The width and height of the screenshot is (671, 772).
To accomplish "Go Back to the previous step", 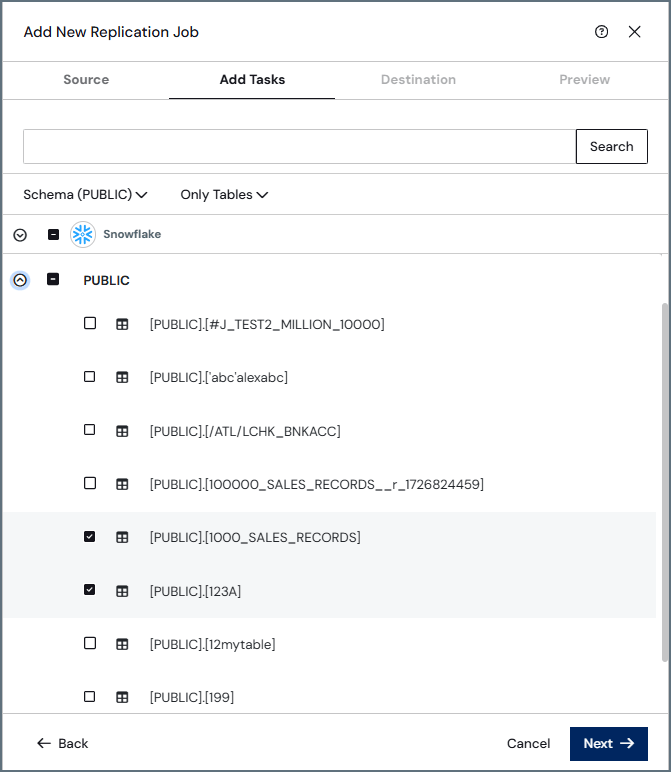I will pos(63,743).
